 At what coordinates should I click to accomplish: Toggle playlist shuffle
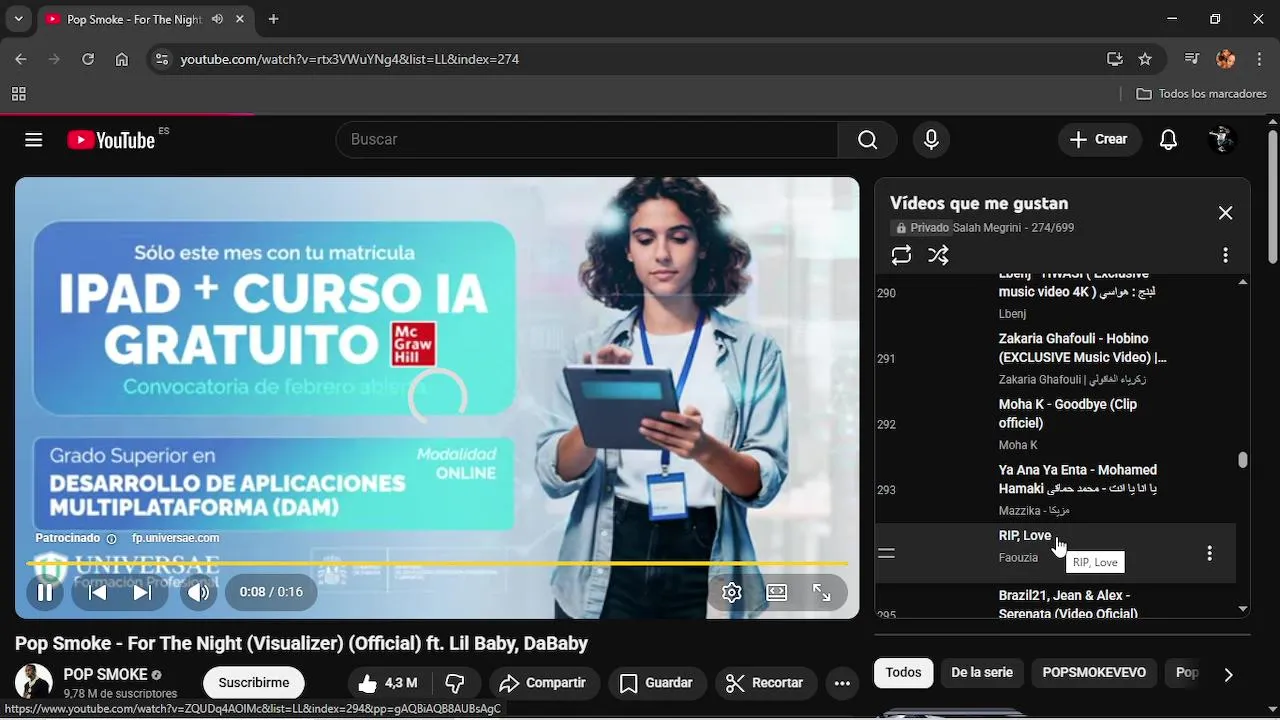pyautogui.click(x=938, y=255)
